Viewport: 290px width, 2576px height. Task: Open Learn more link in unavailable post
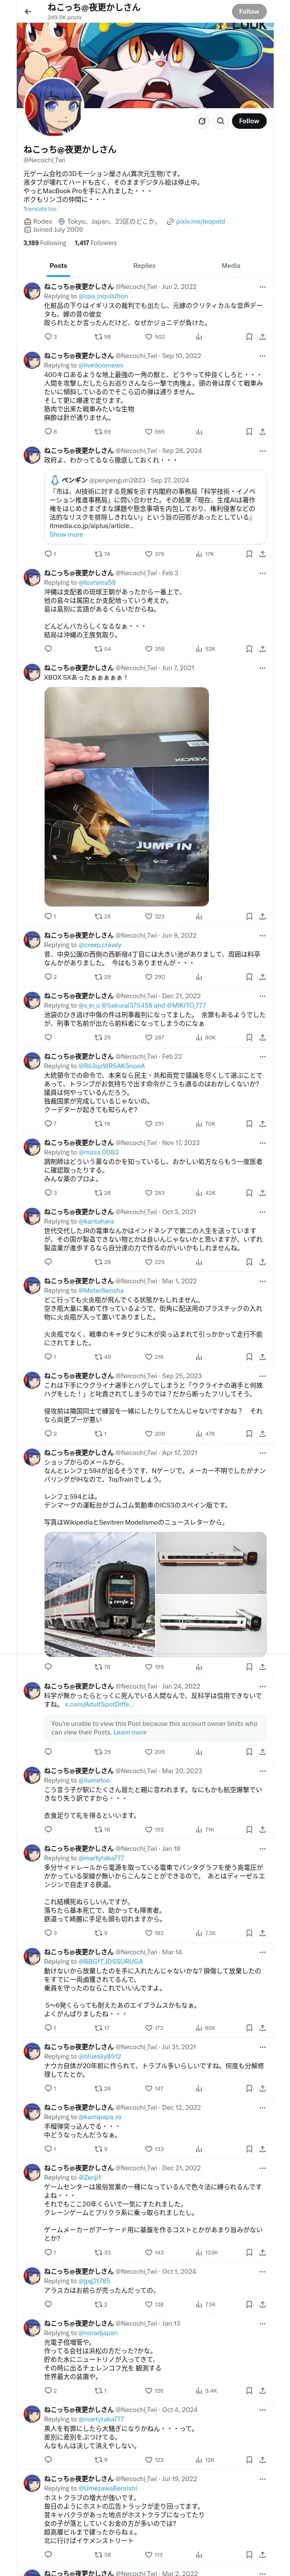coord(130,1732)
